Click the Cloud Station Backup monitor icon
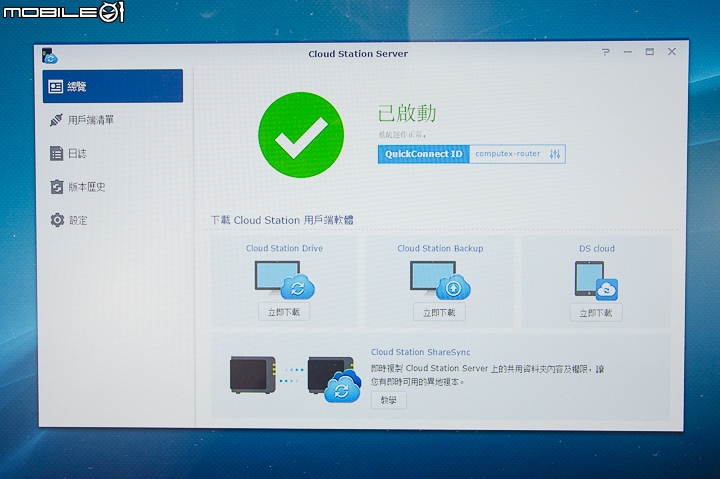This screenshot has width=720, height=479. coord(440,280)
